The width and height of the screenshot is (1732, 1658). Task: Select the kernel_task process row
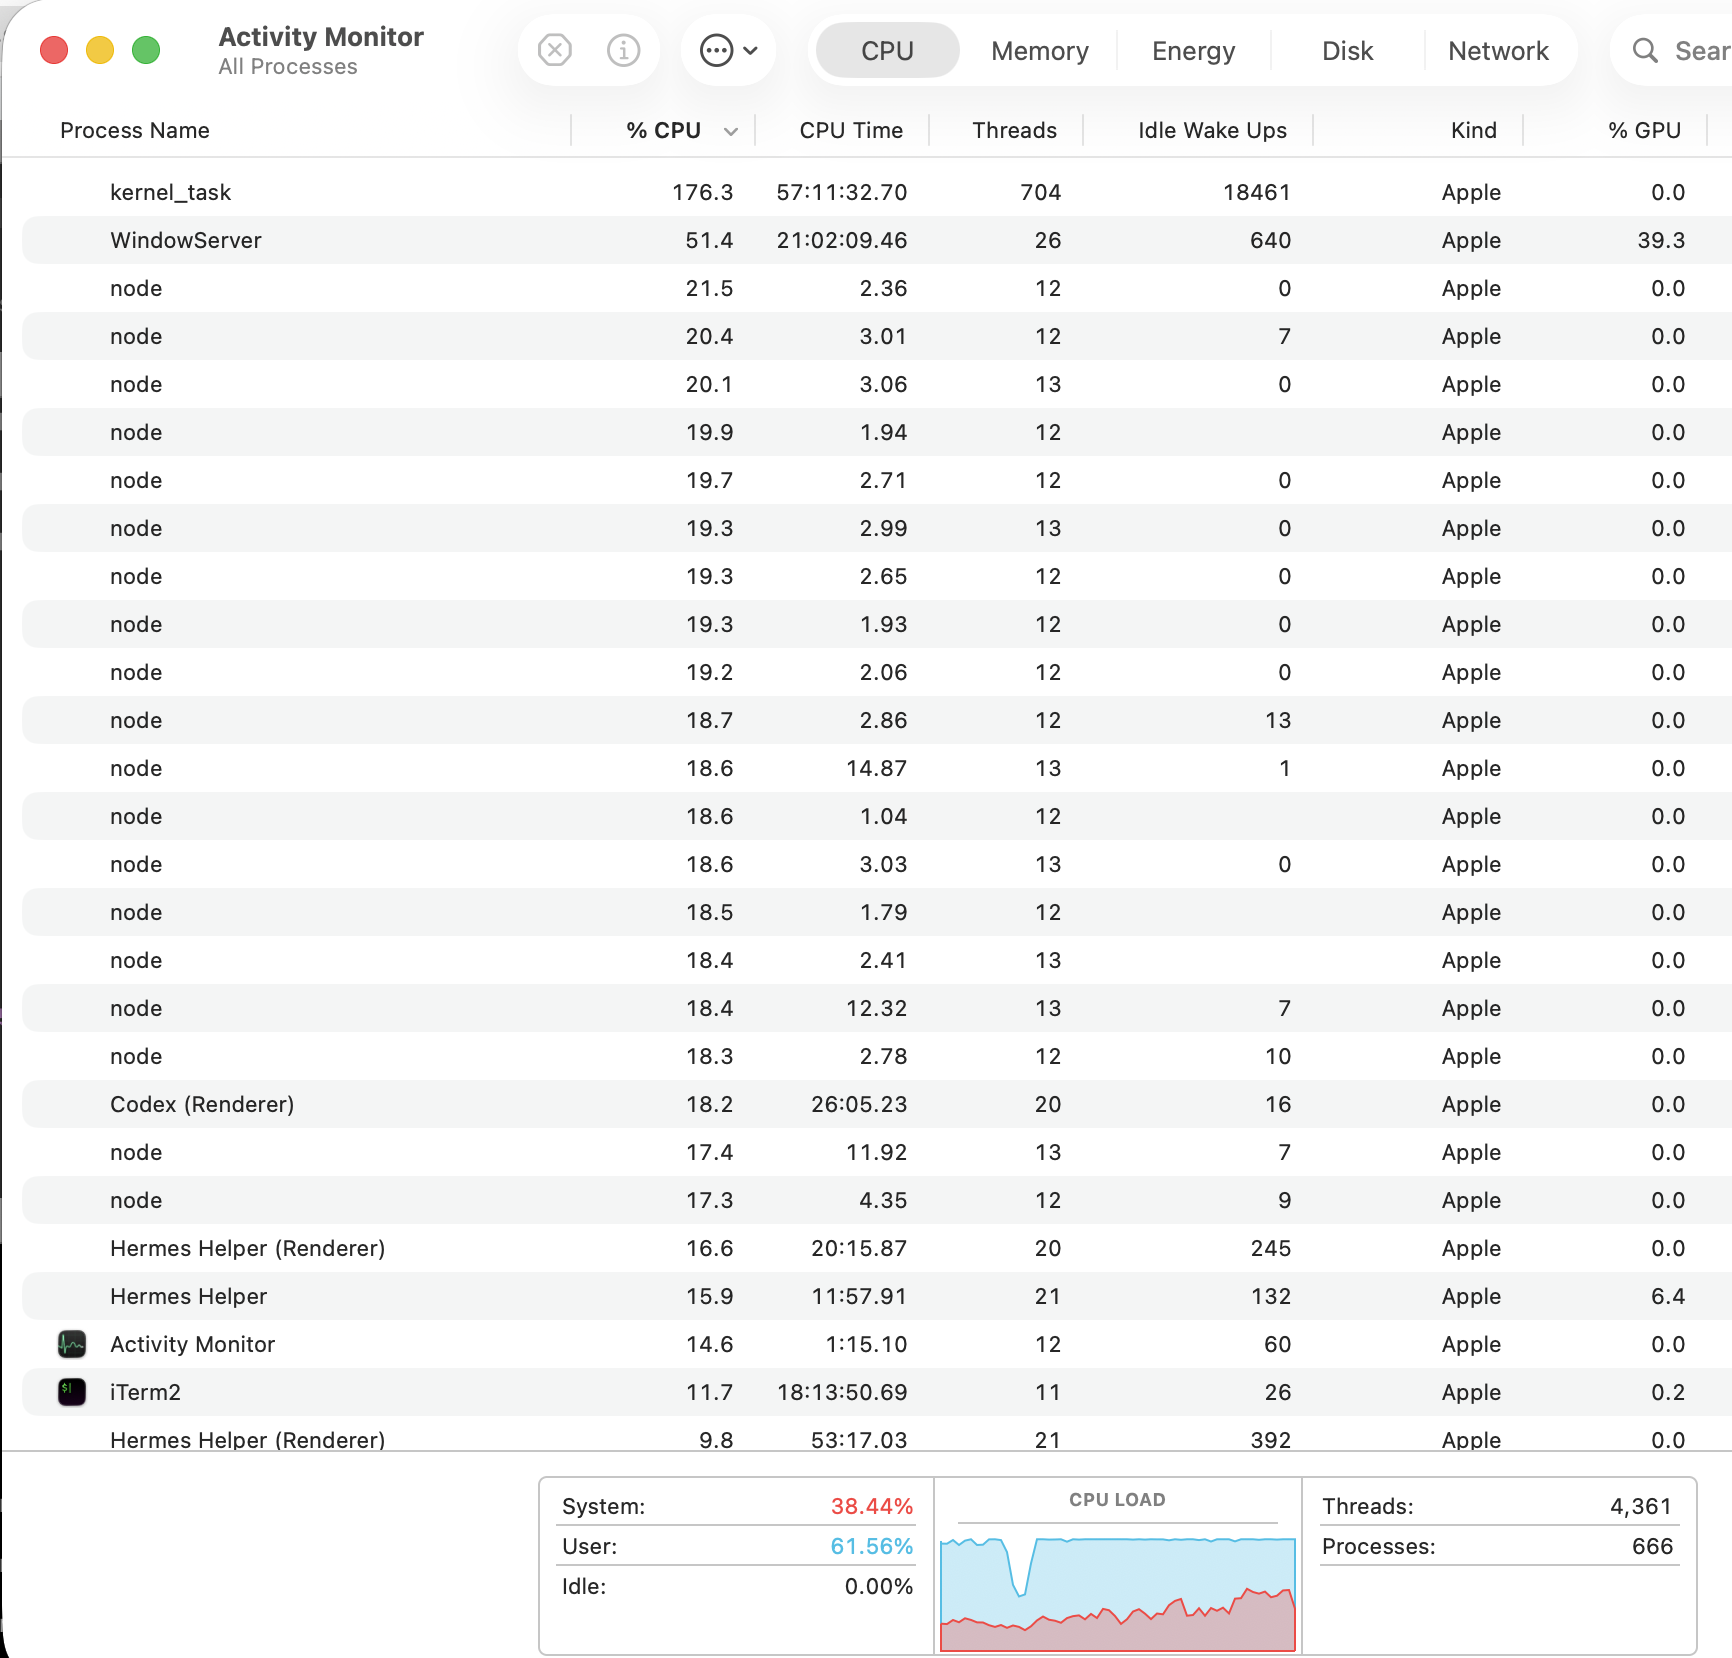click(876, 192)
